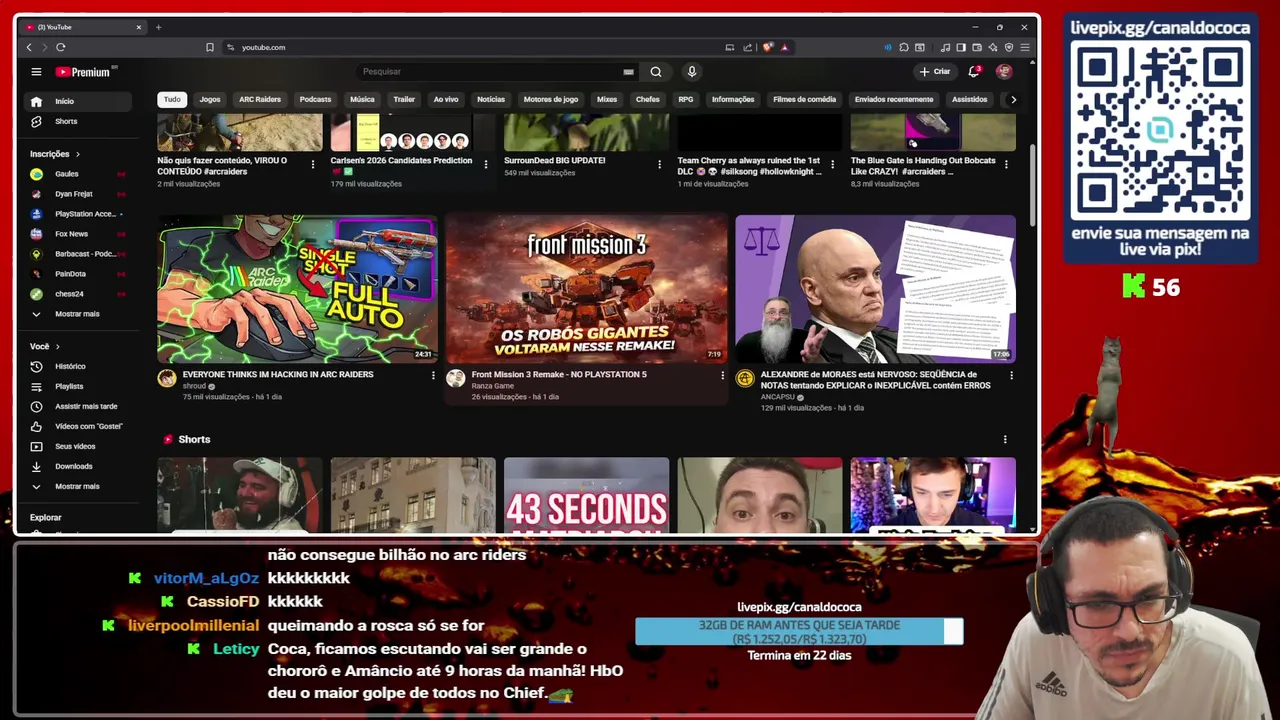The height and width of the screenshot is (720, 1280).
Task: Open the shroud channel name link
Action: click(194, 386)
